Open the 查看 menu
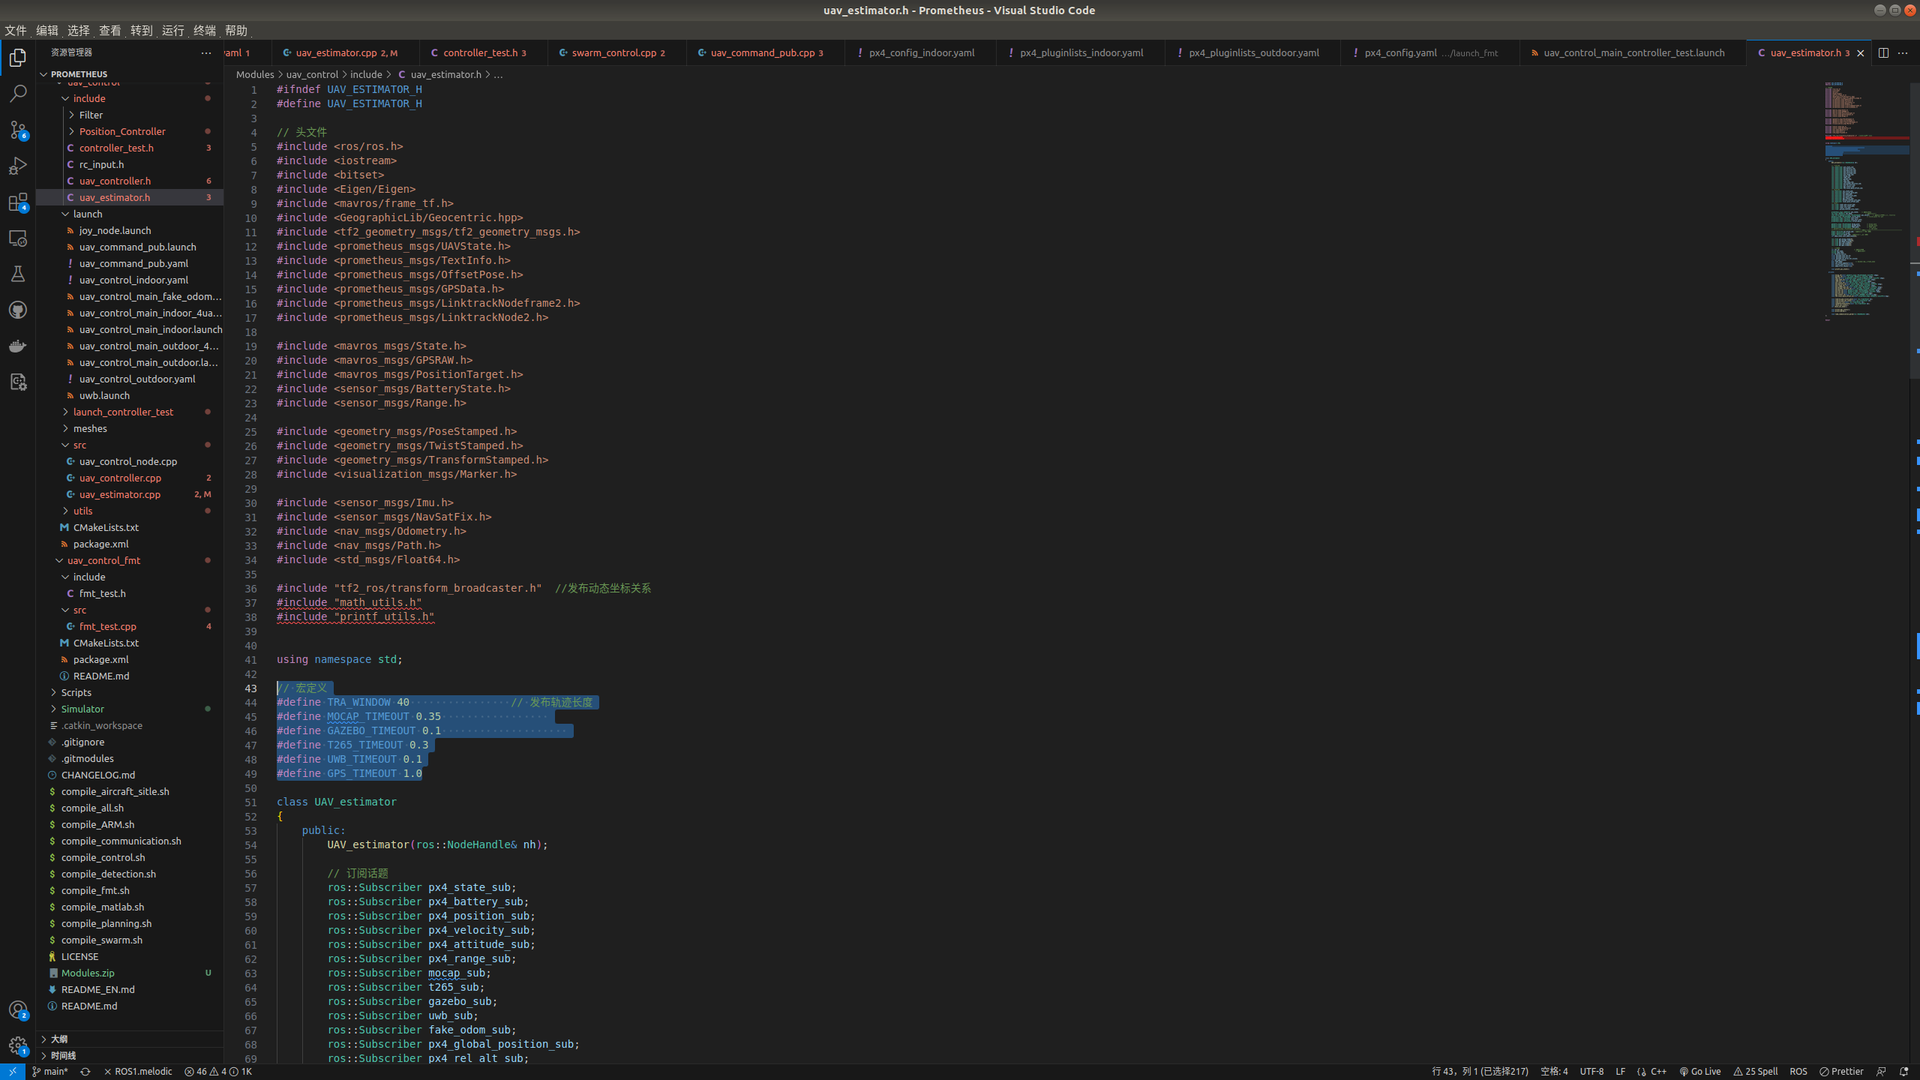Viewport: 1920px width, 1080px height. [110, 30]
